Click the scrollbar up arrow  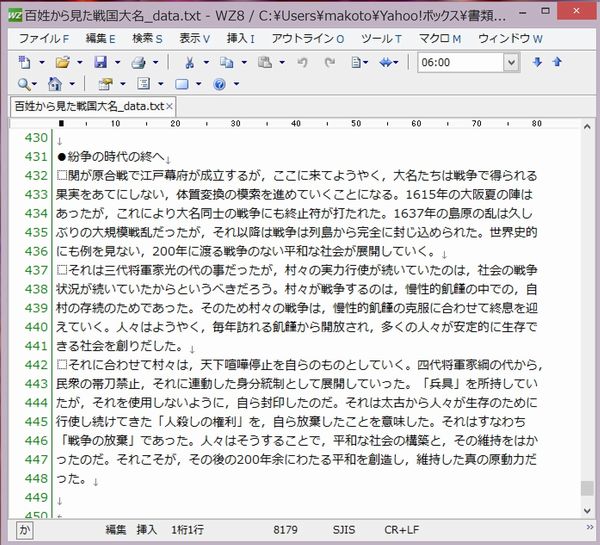coord(587,127)
